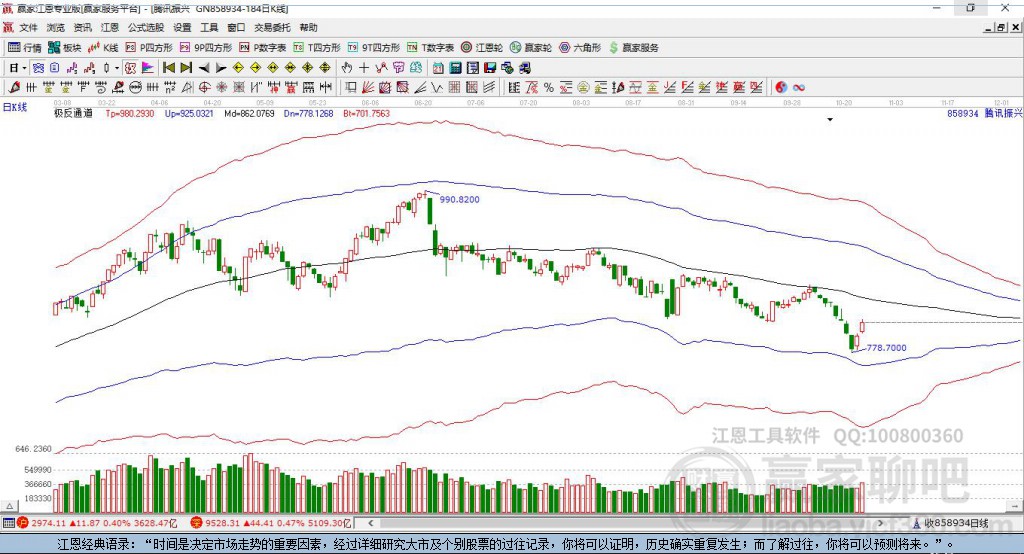Open the calendar icon showing 21

438,68
